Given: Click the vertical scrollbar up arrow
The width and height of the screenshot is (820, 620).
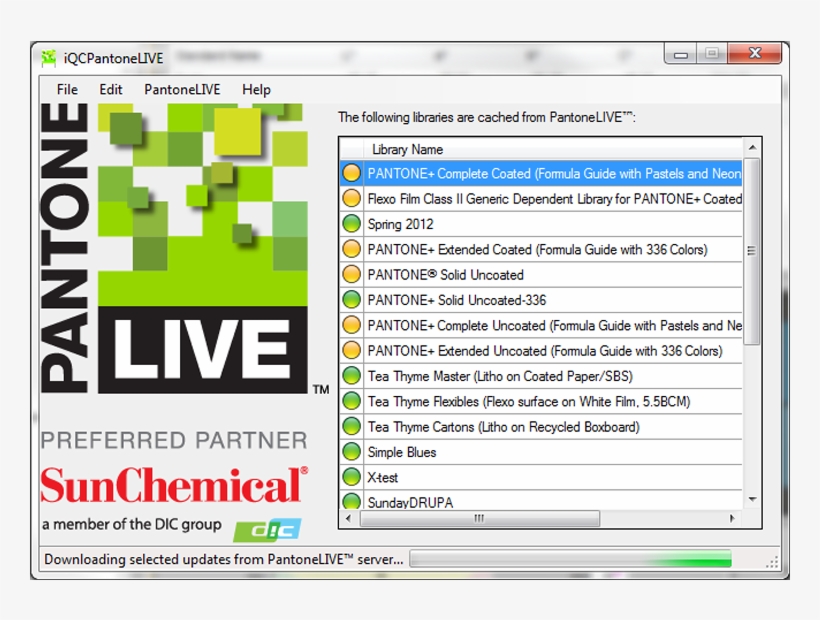Looking at the screenshot, I should [x=752, y=147].
